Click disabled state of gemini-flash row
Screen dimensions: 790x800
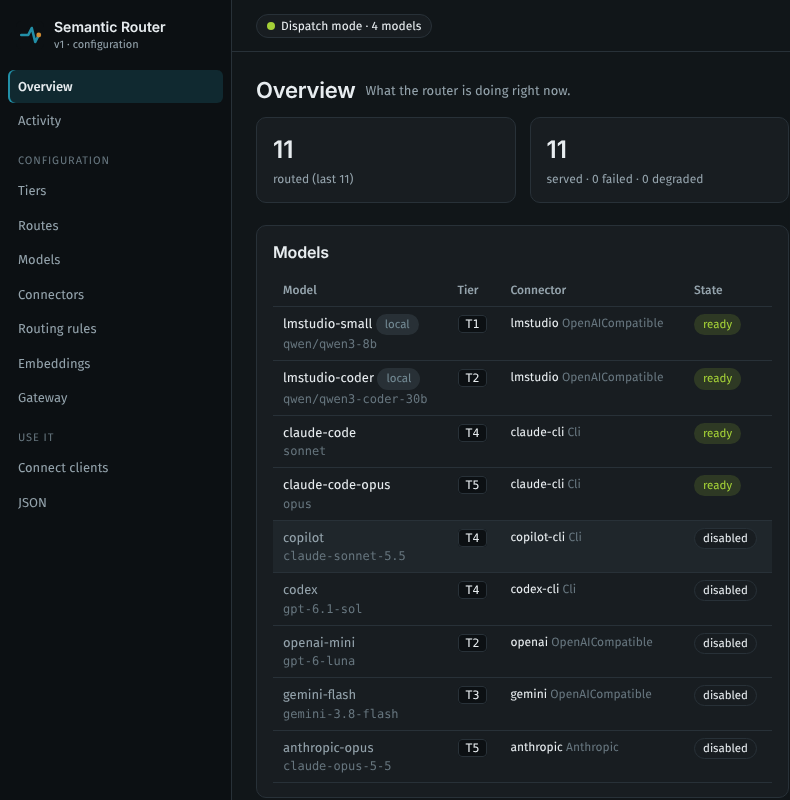725,695
